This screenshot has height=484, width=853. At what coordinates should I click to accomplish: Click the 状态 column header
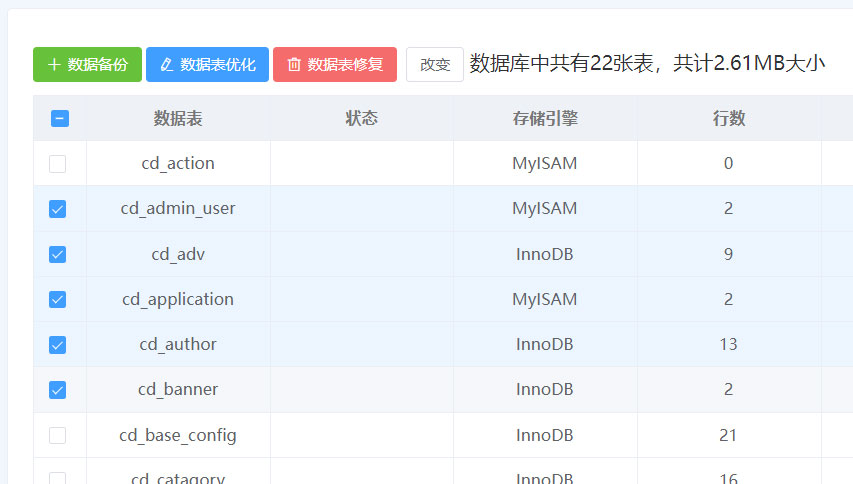pyautogui.click(x=362, y=119)
